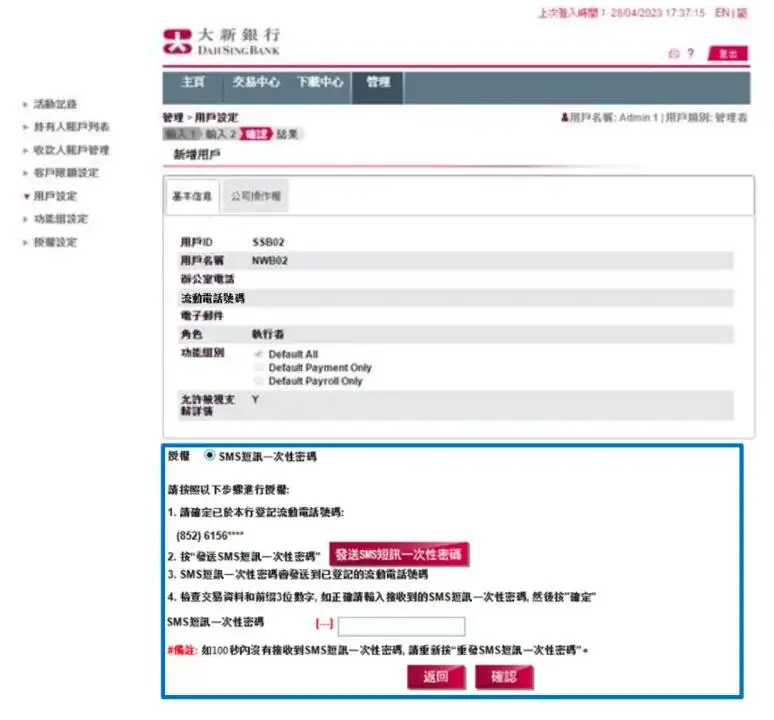The height and width of the screenshot is (720, 774).
Task: Click the 發送SMS短訊一次性密碼 button
Action: pos(399,554)
